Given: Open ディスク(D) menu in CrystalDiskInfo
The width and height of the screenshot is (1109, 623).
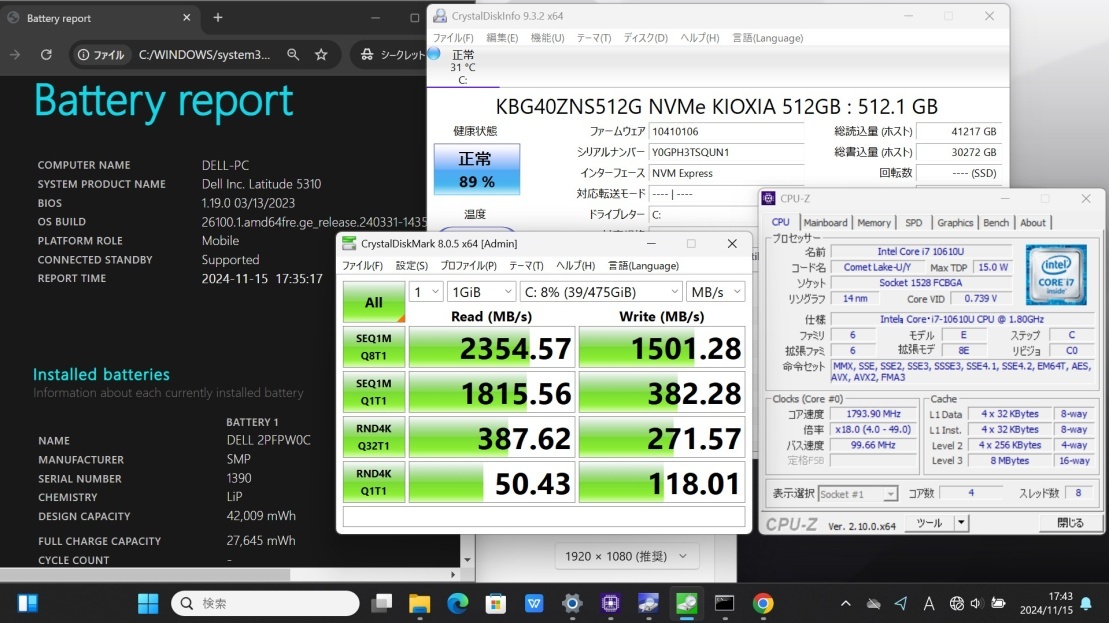Looking at the screenshot, I should click(645, 38).
